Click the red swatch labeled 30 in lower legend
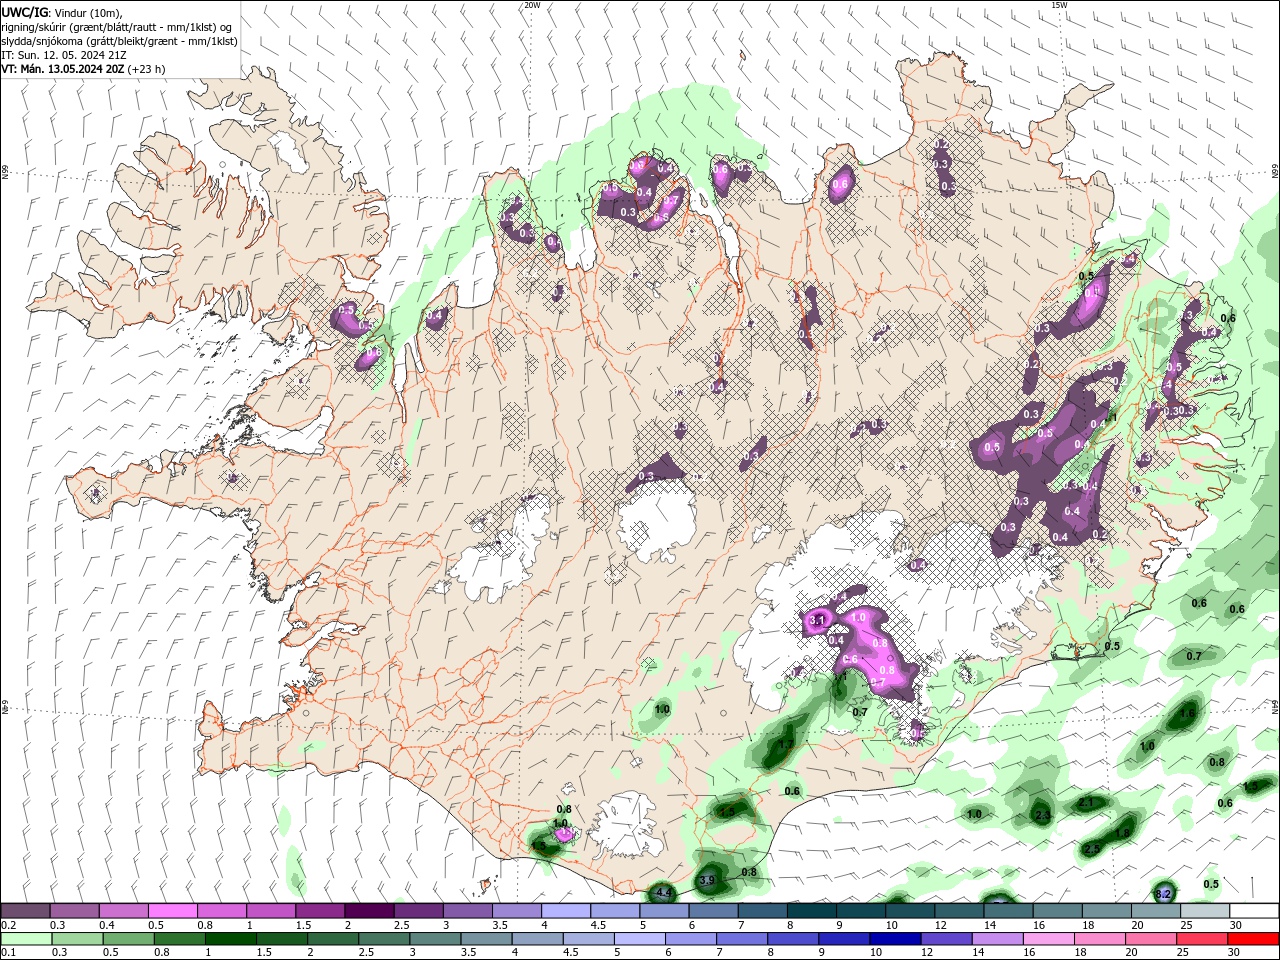The width and height of the screenshot is (1280, 960). pyautogui.click(x=1254, y=939)
